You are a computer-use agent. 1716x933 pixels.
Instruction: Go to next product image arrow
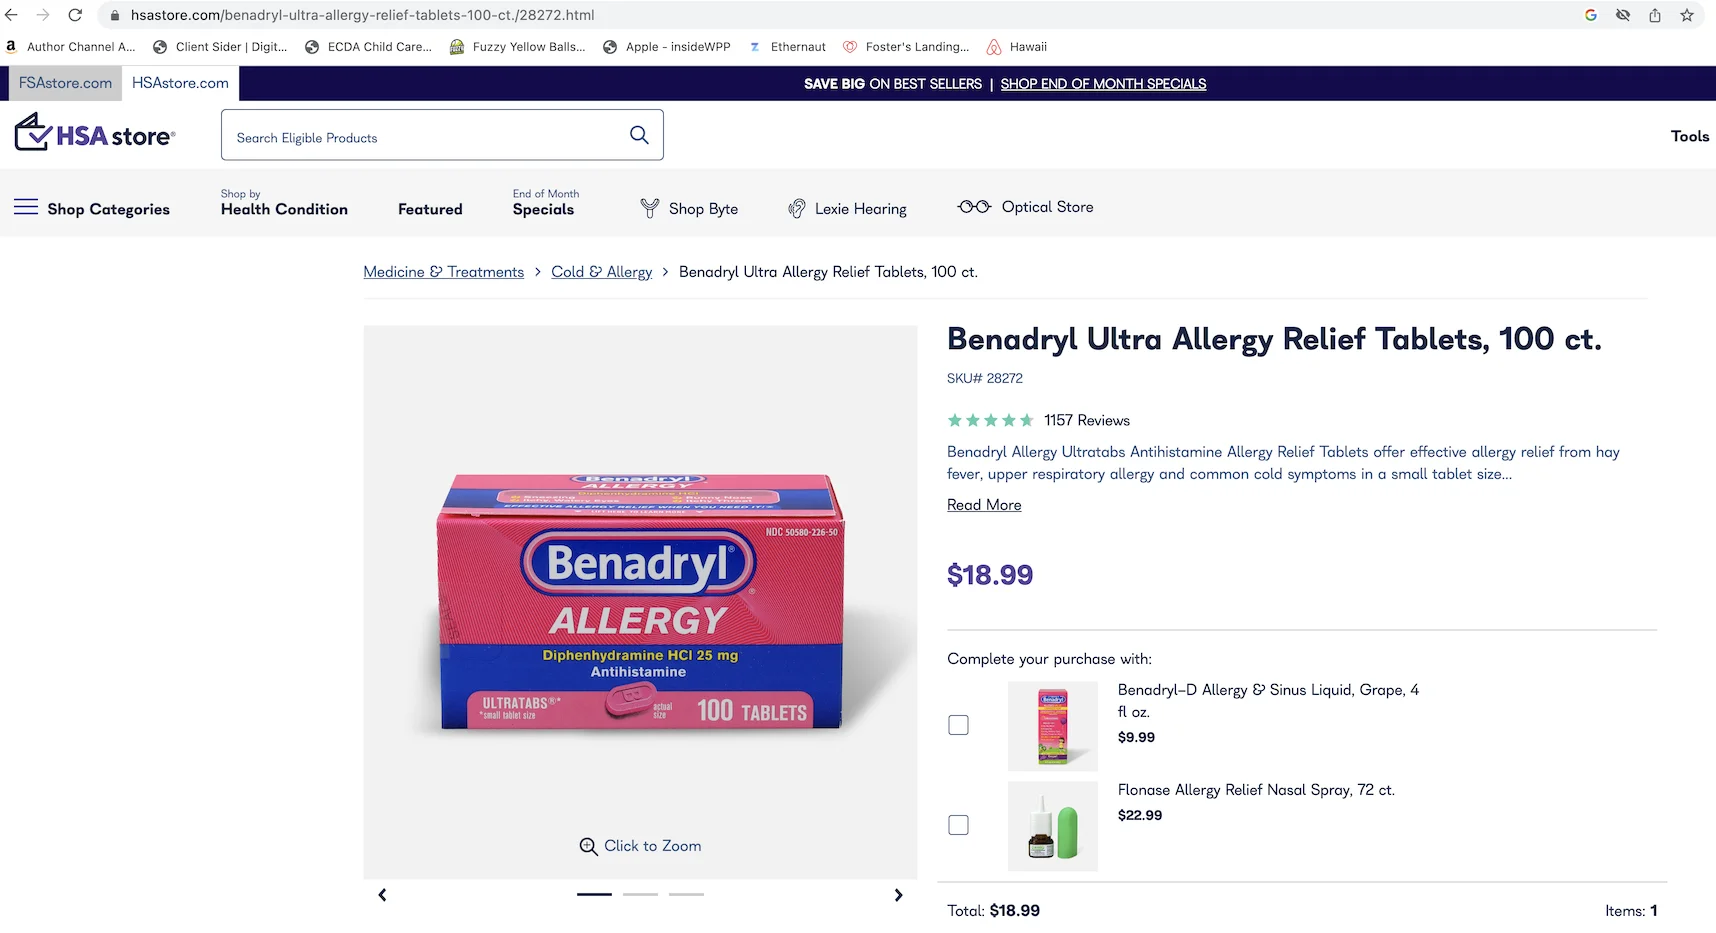898,895
